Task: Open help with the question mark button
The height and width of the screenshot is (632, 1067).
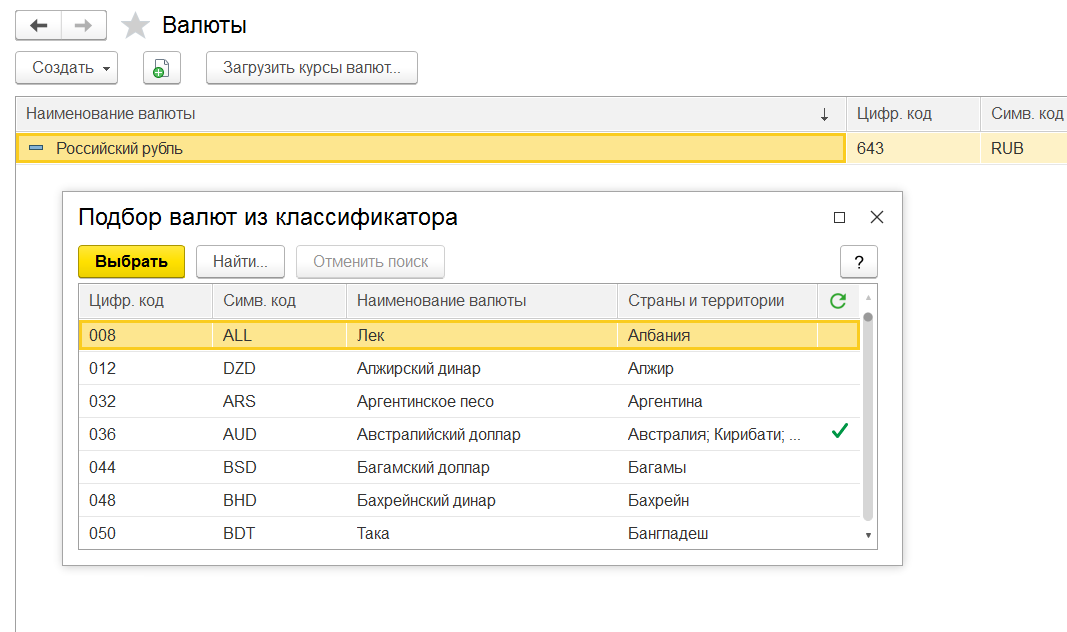Action: point(859,262)
